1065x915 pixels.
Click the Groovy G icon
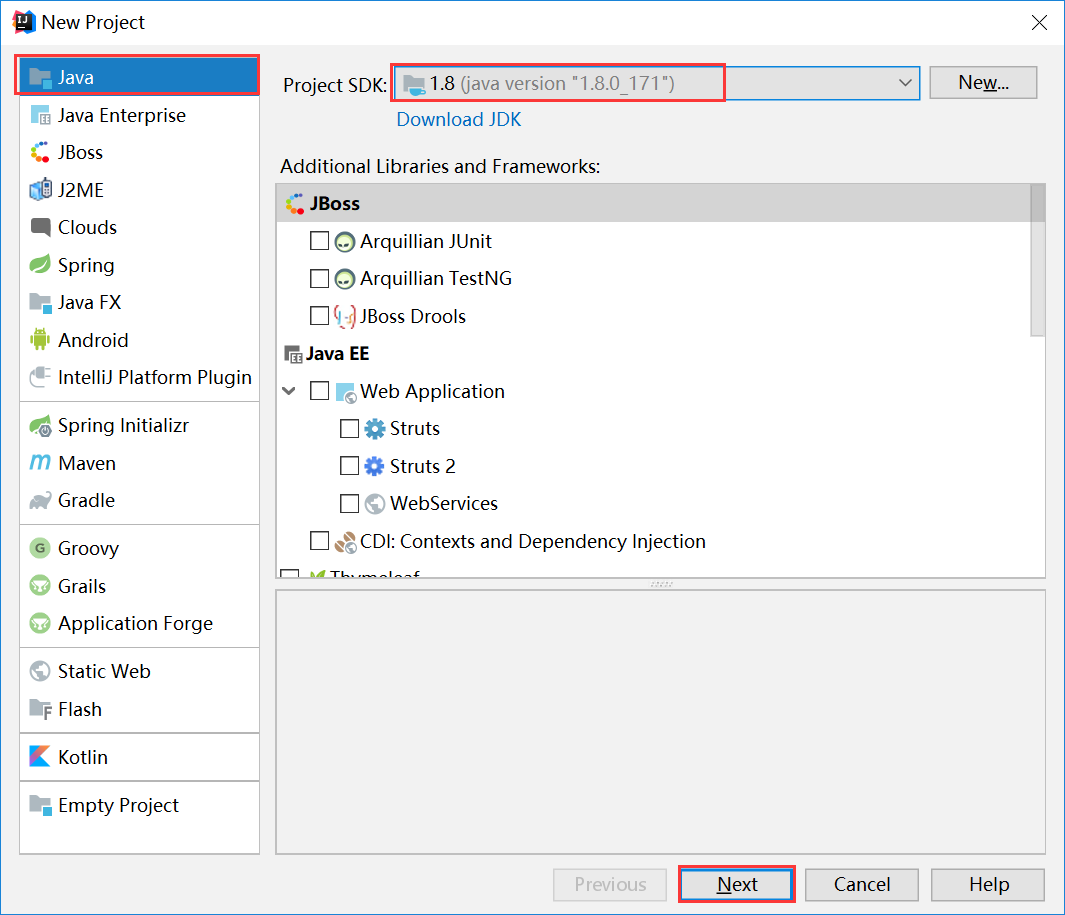[x=40, y=548]
